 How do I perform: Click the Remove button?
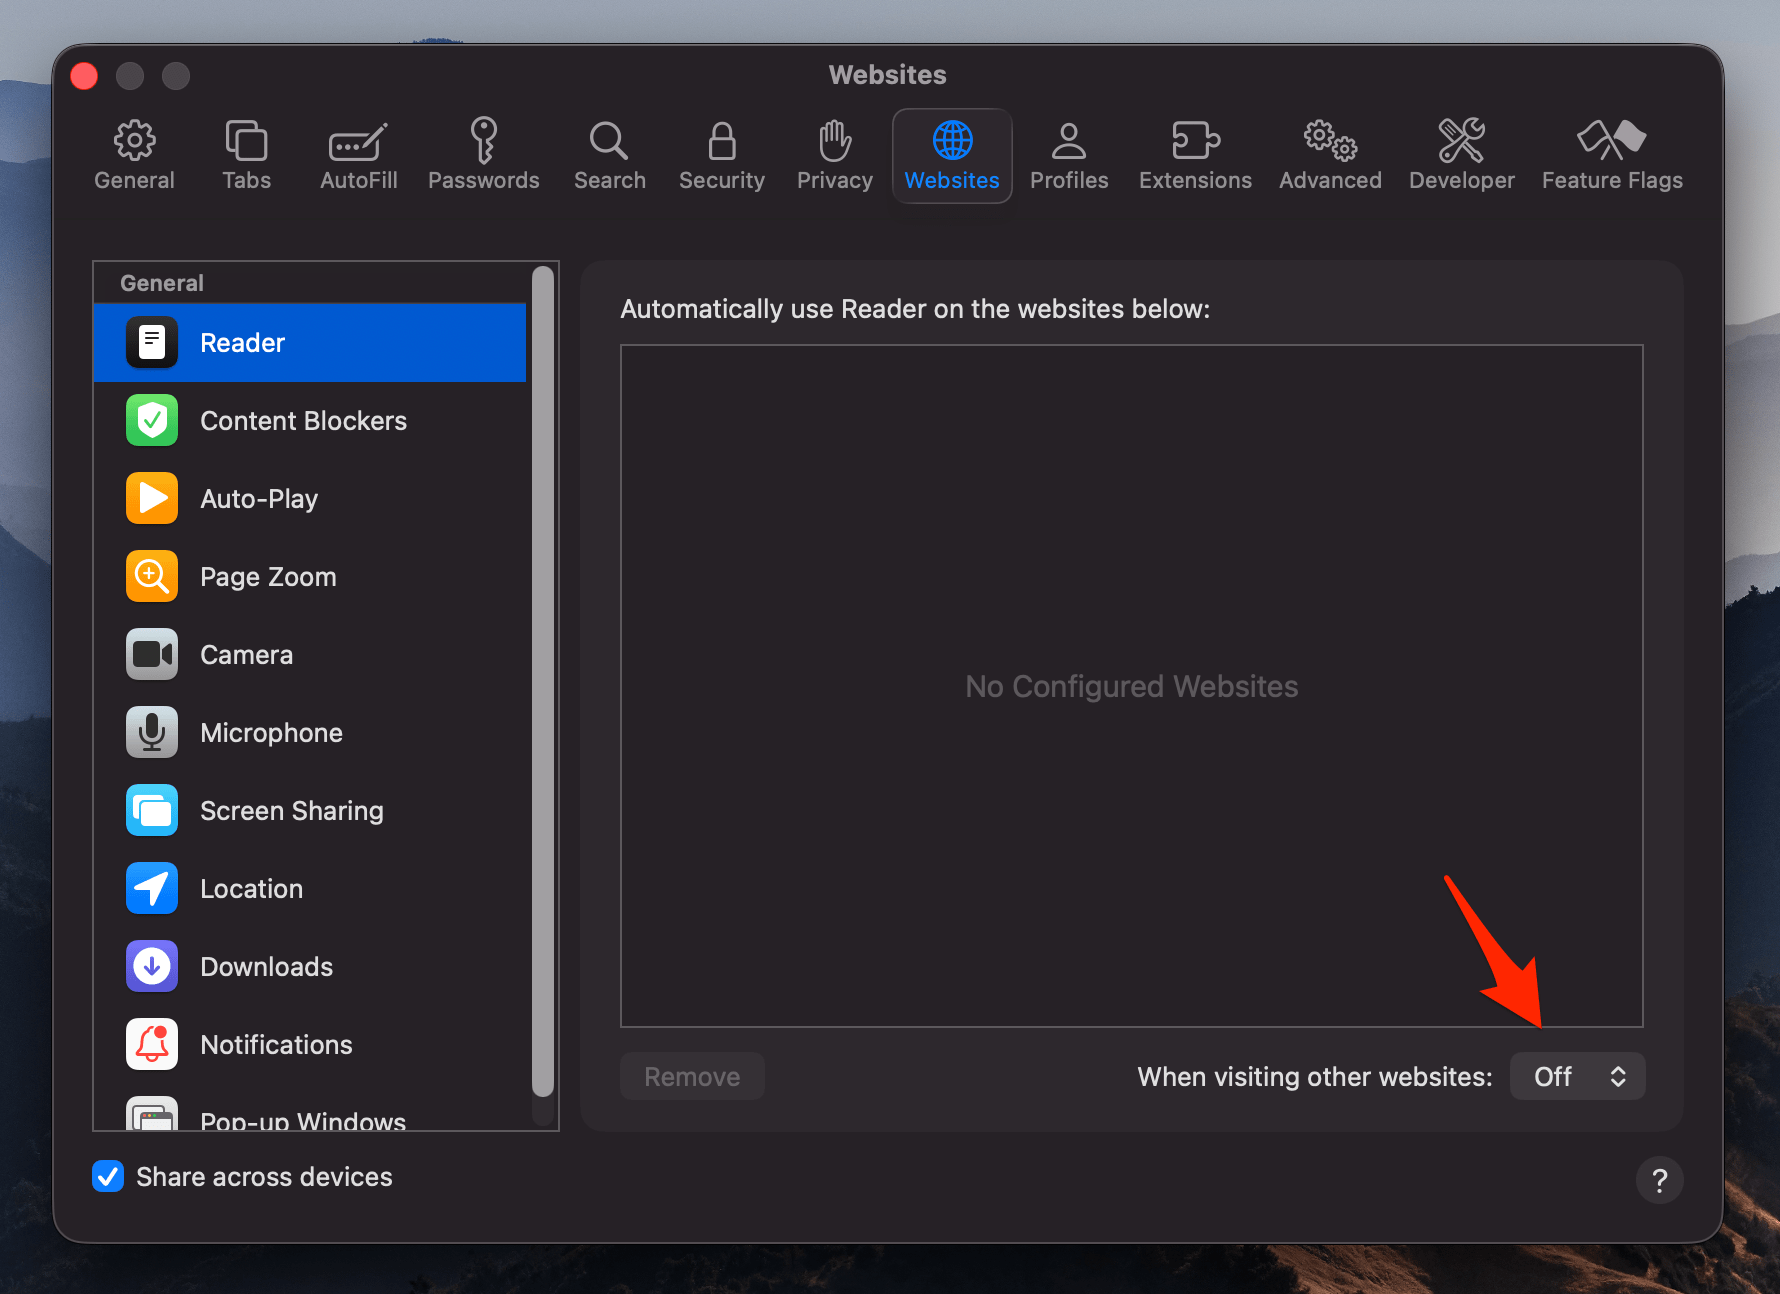pos(692,1077)
